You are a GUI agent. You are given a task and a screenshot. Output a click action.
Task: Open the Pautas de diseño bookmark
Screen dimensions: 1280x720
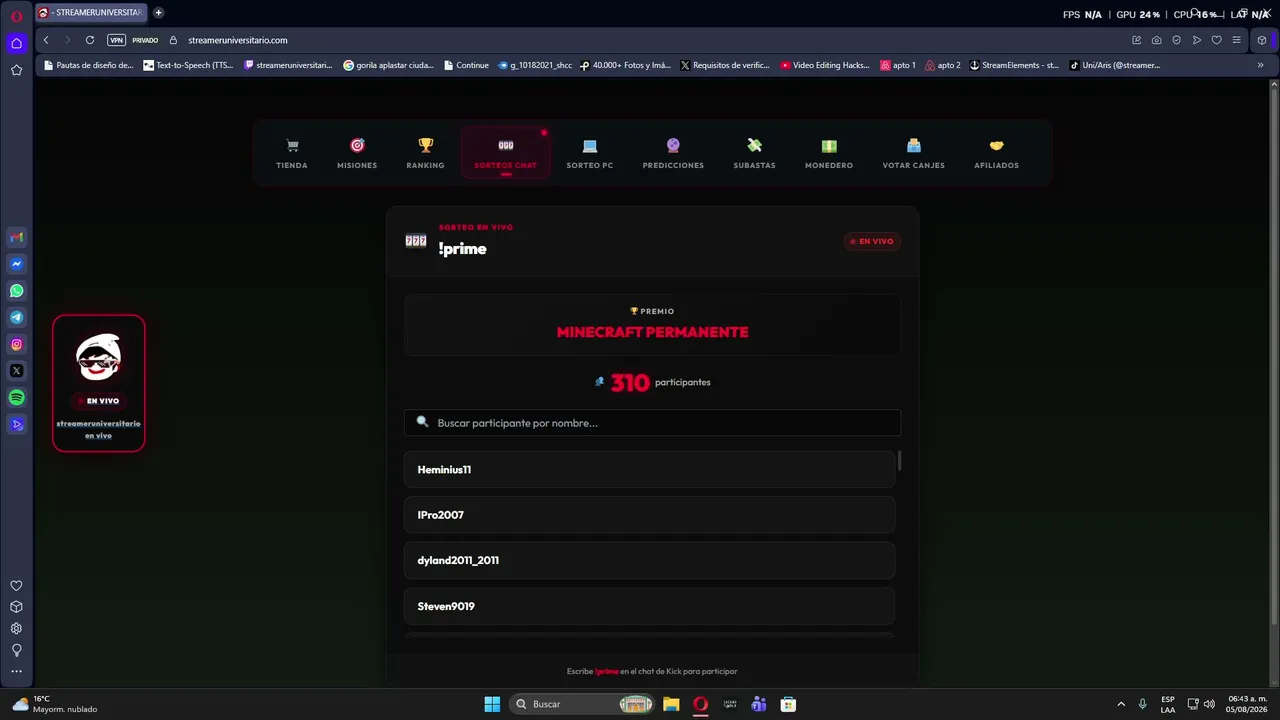[88, 65]
